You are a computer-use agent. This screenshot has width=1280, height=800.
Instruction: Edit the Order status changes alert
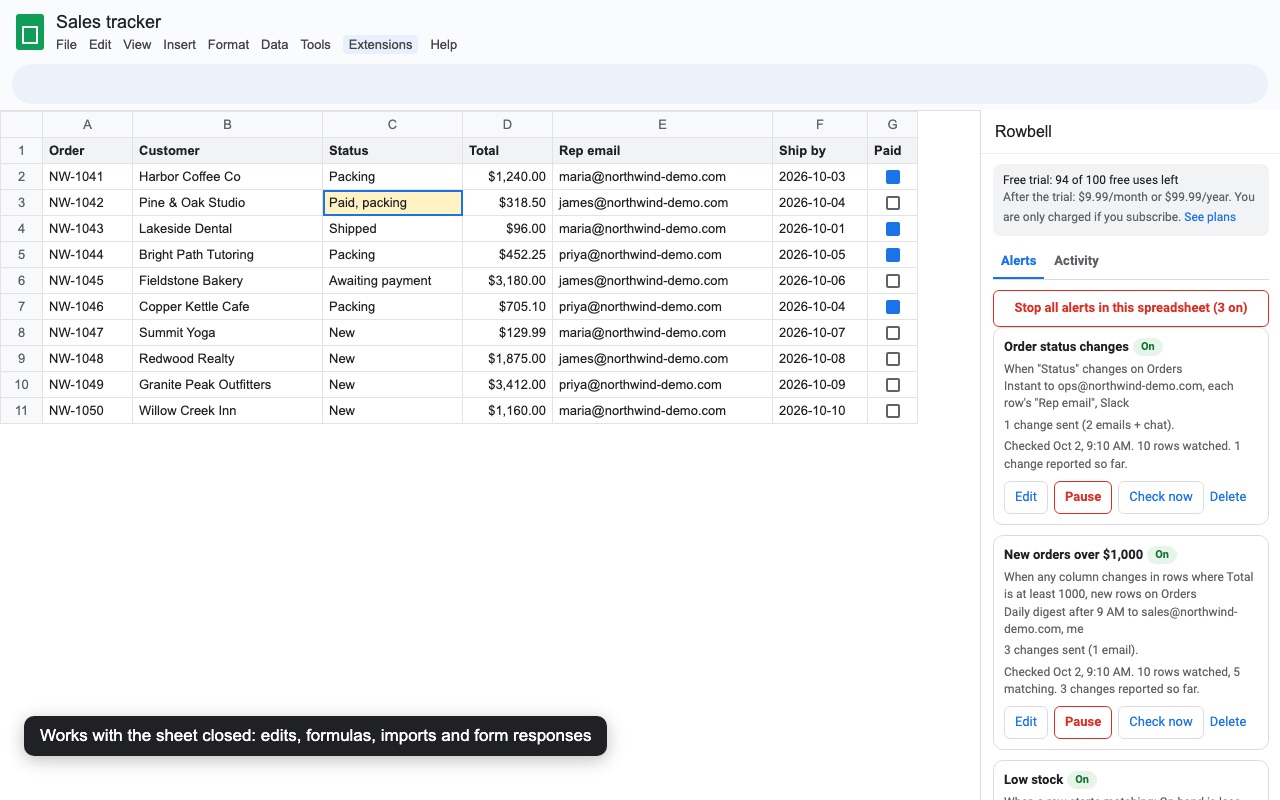click(x=1026, y=497)
